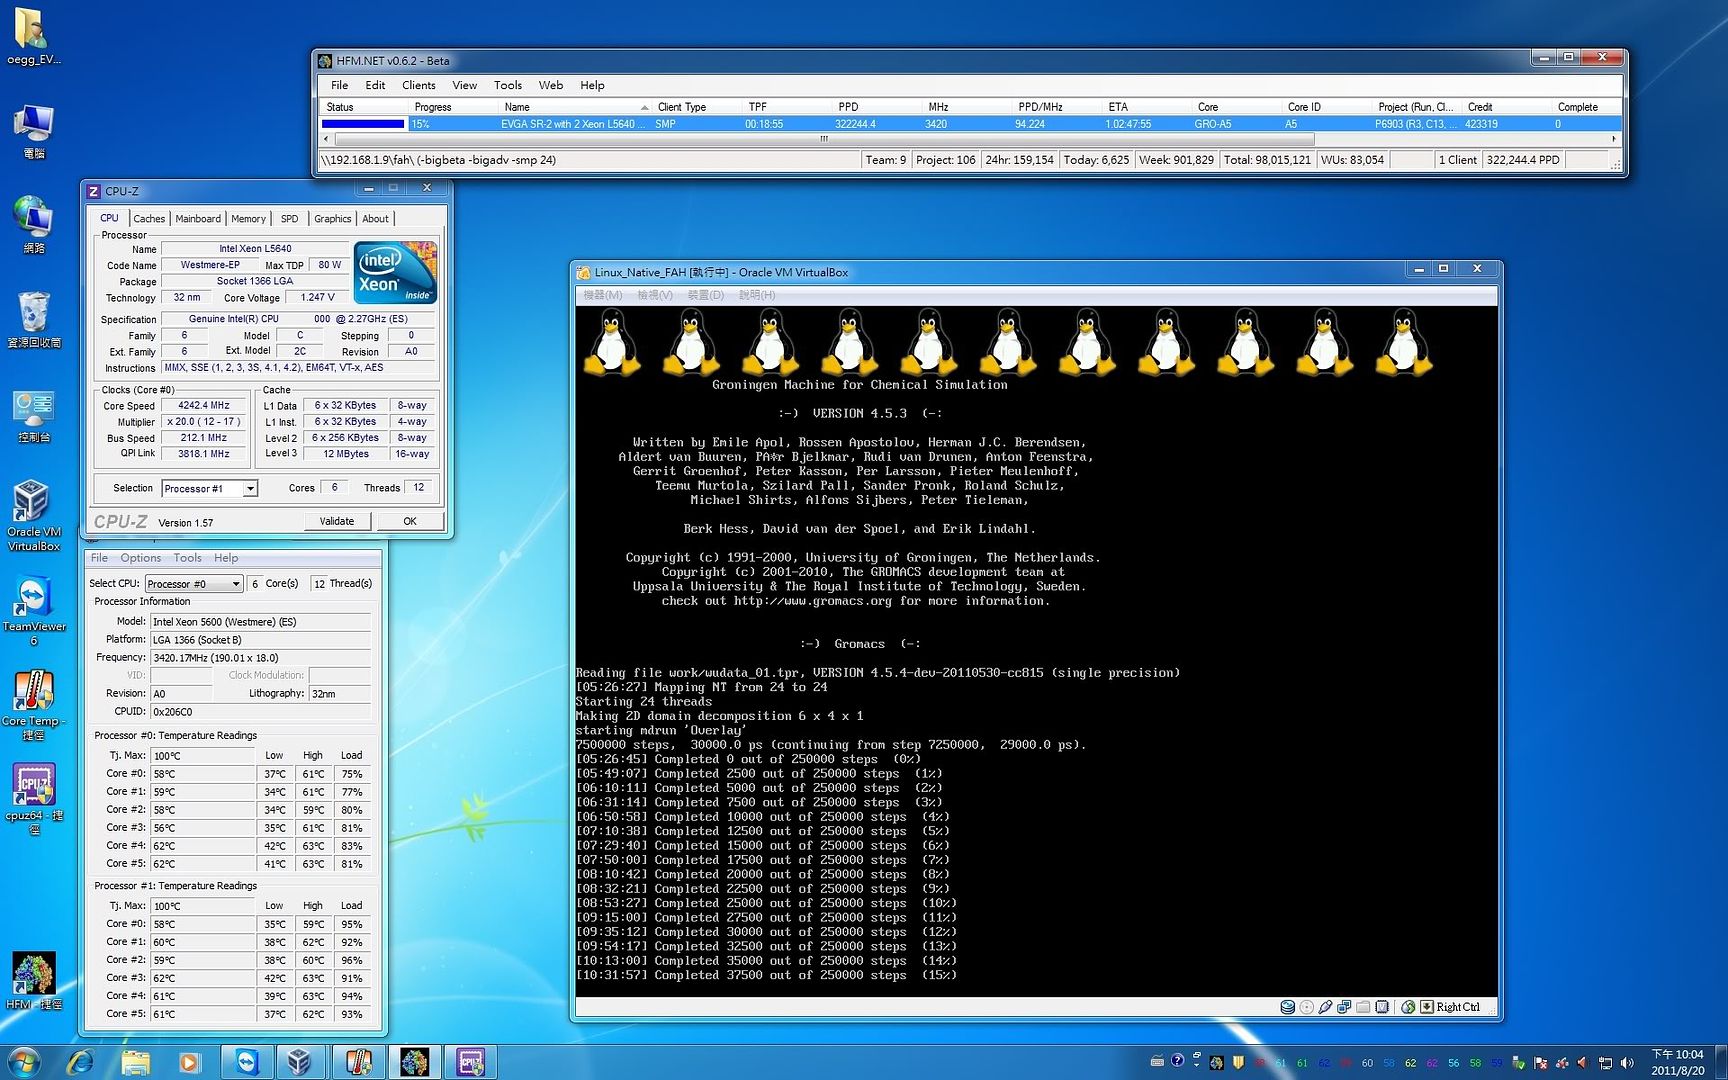Open Windows Explorer from the taskbar
1728x1080 pixels.
[135, 1062]
